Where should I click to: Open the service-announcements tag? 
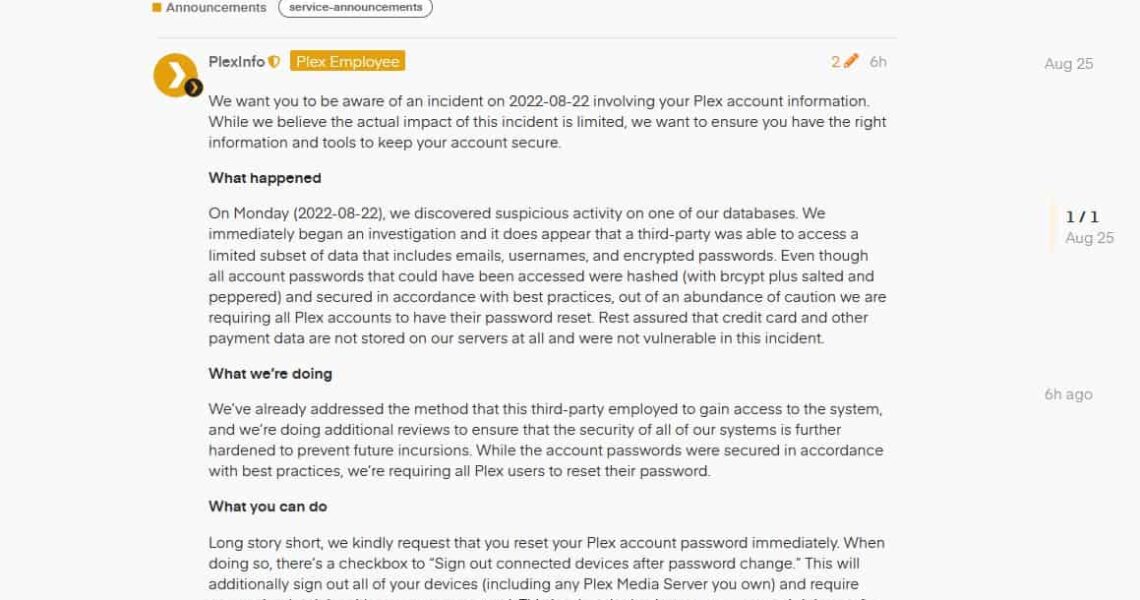(x=355, y=7)
